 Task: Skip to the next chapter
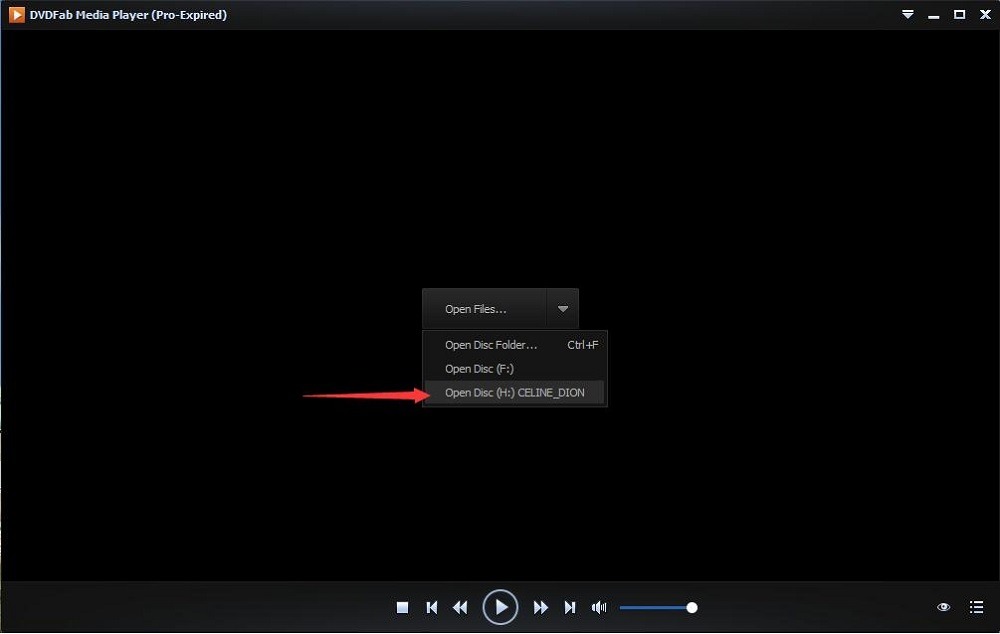point(570,607)
